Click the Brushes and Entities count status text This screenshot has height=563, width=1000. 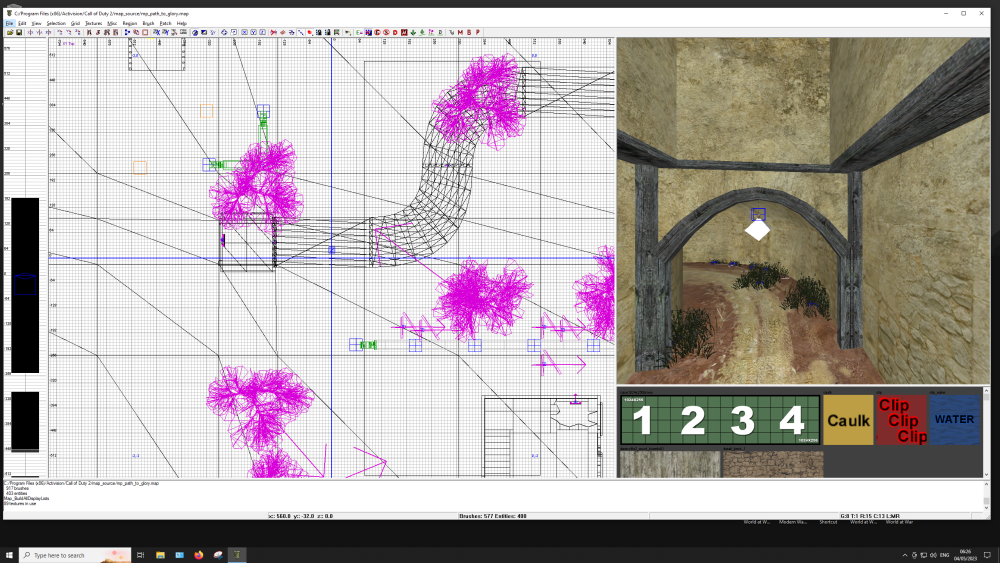pyautogui.click(x=492, y=516)
